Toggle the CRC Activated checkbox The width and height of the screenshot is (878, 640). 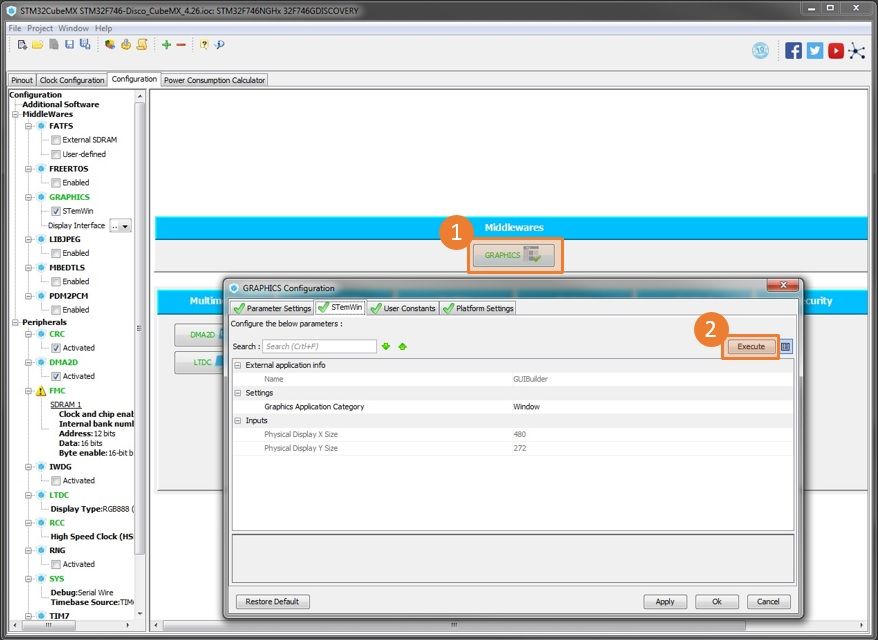coord(56,348)
